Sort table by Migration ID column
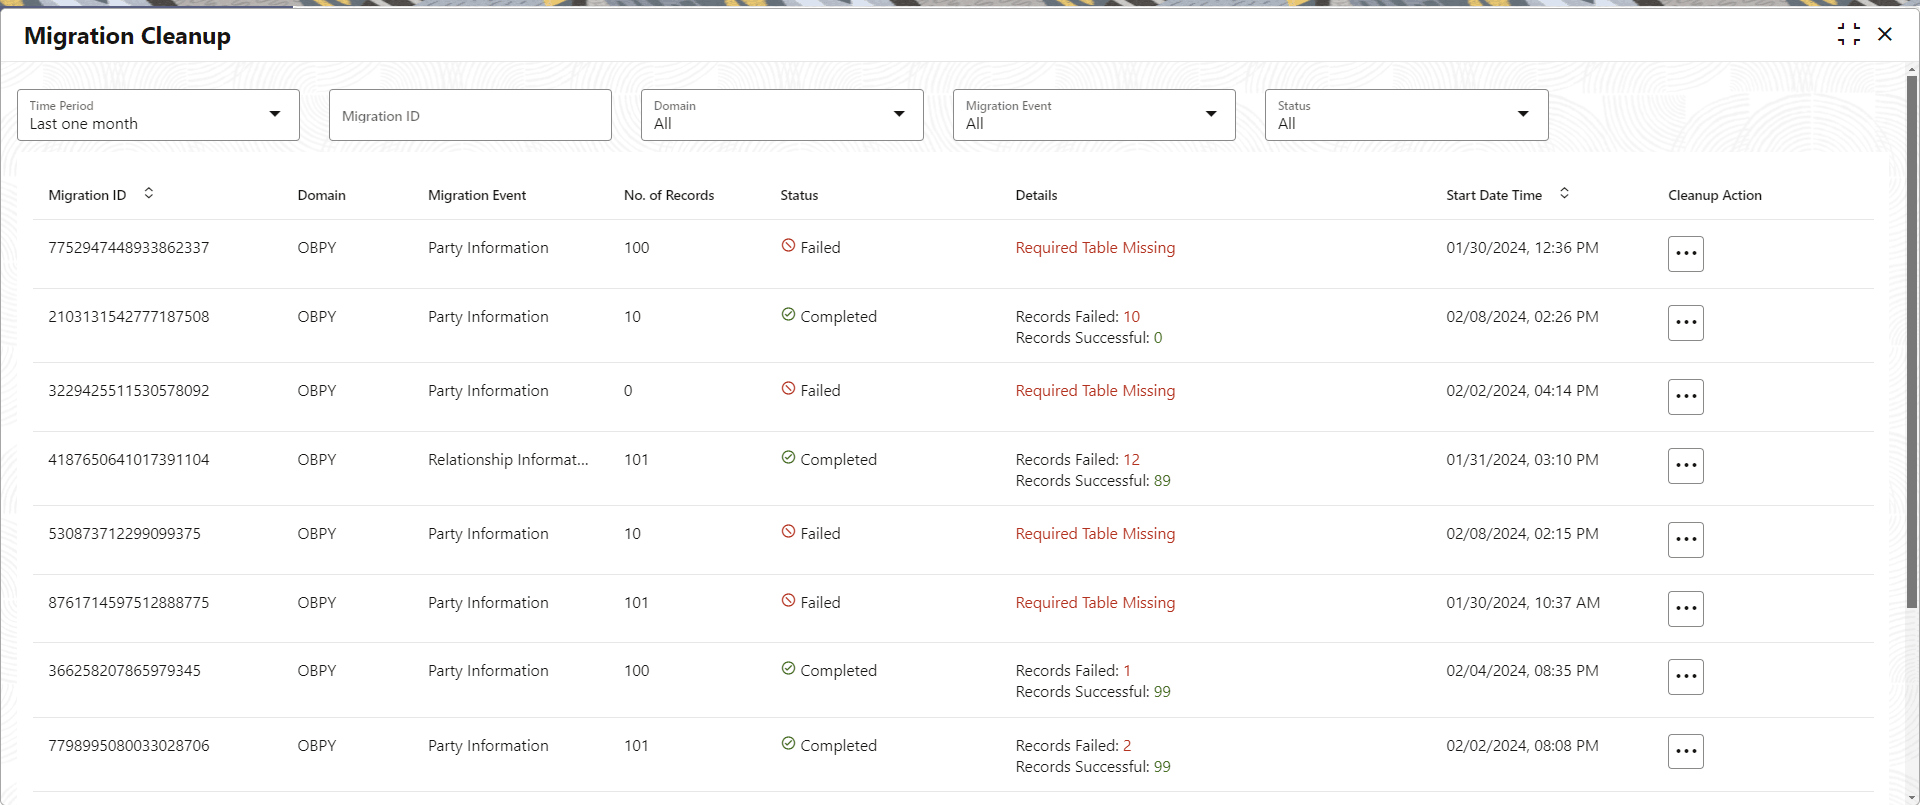The width and height of the screenshot is (1920, 805). pyautogui.click(x=148, y=194)
